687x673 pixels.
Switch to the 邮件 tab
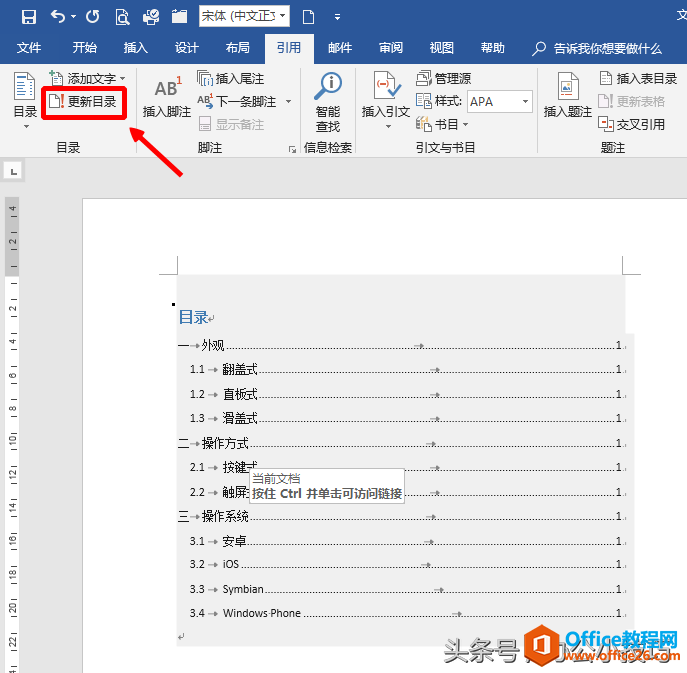point(340,47)
